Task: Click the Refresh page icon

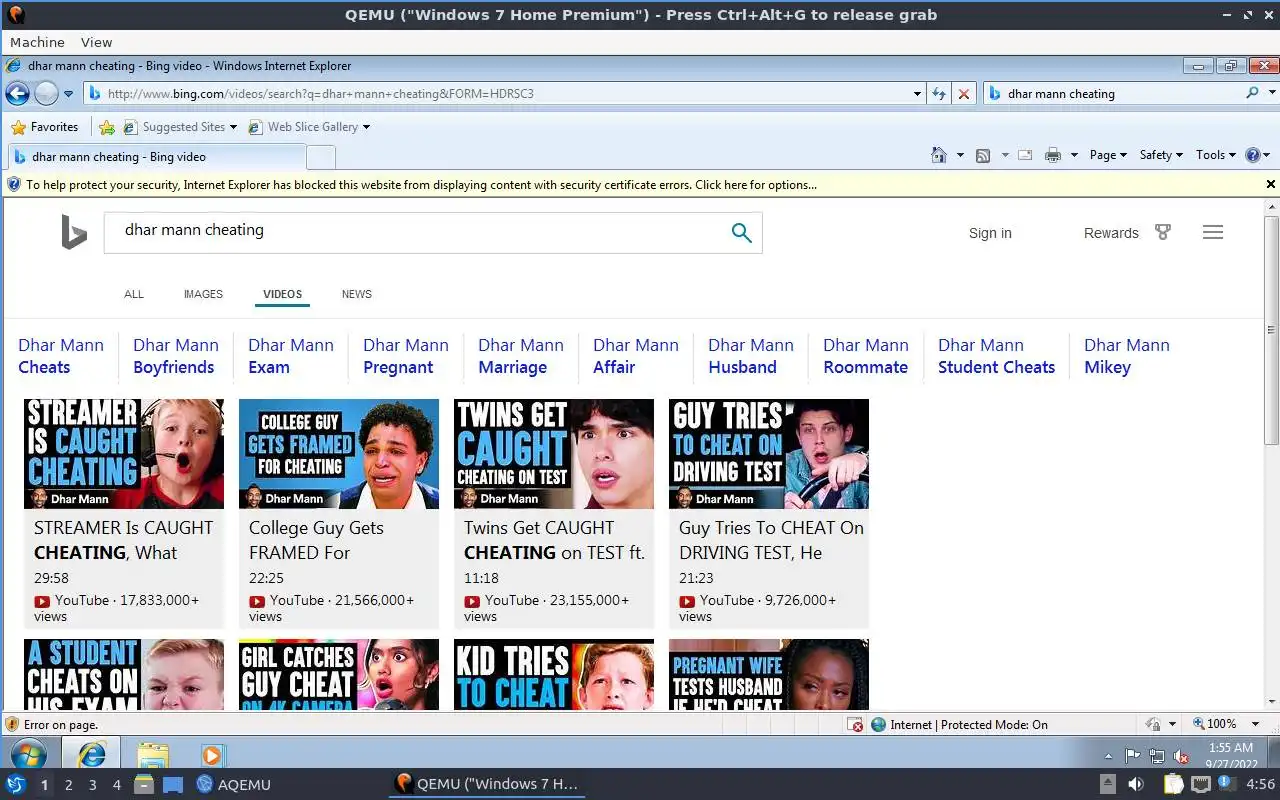Action: (939, 94)
